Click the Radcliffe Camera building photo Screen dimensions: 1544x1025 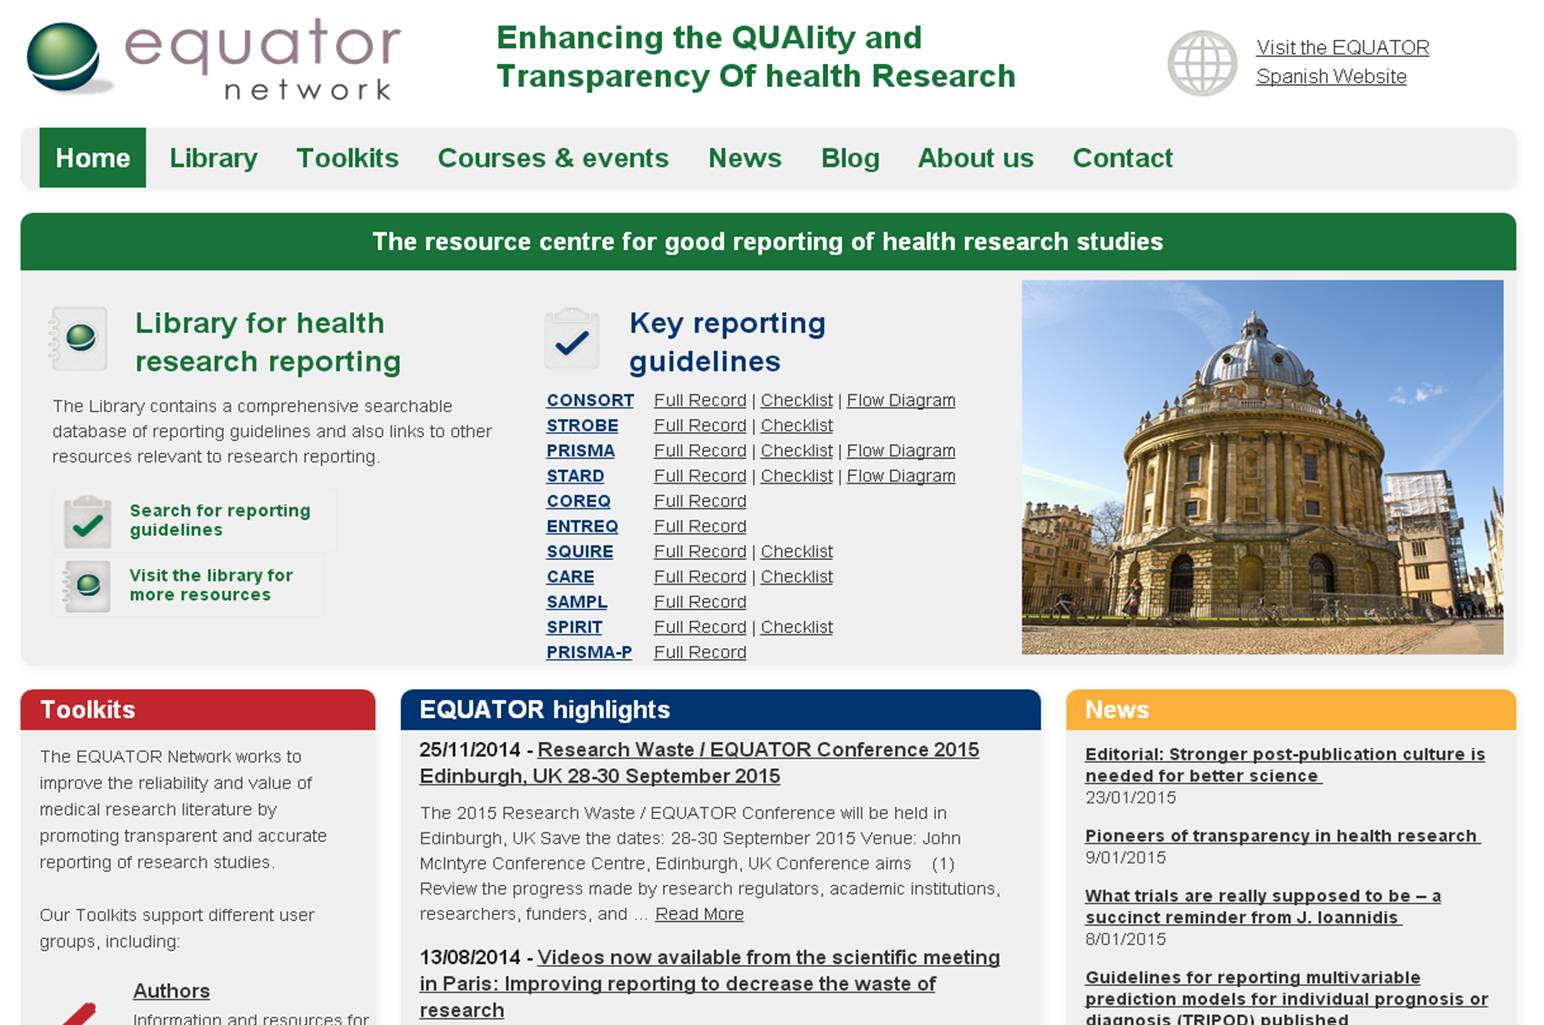pyautogui.click(x=1261, y=467)
